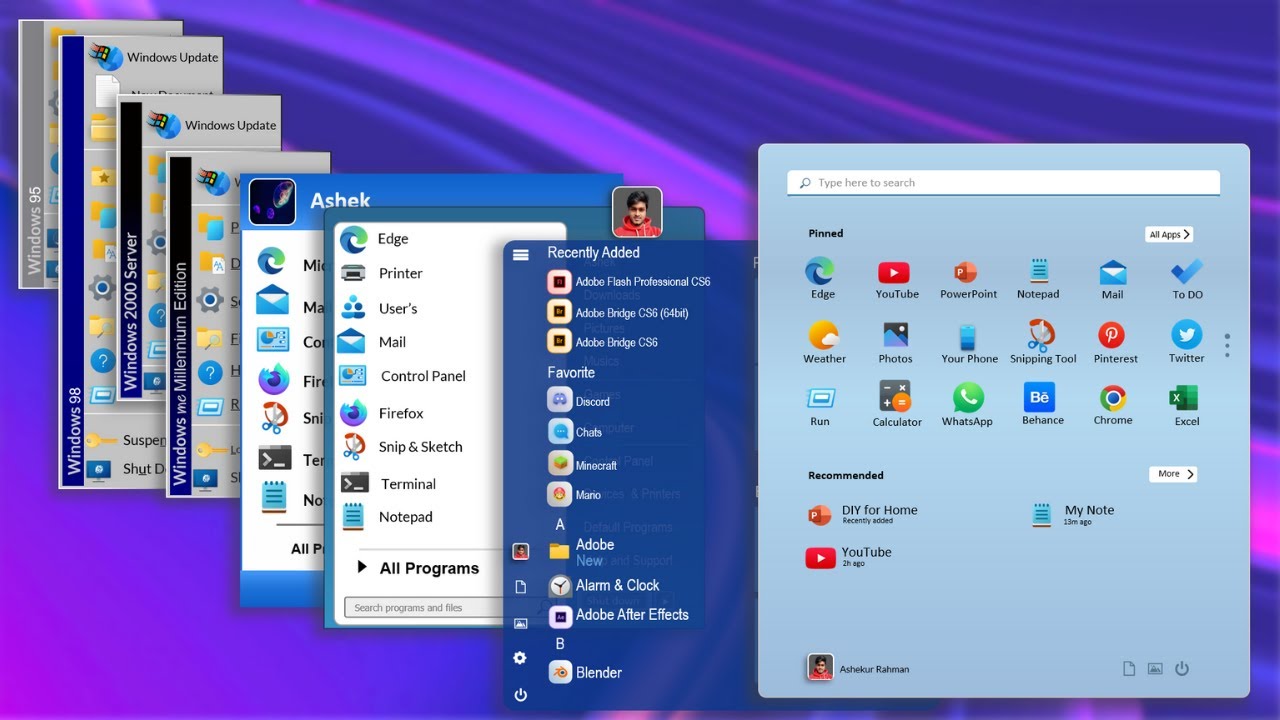Open the user account icon in the Windows 10 sidebar

pos(520,551)
